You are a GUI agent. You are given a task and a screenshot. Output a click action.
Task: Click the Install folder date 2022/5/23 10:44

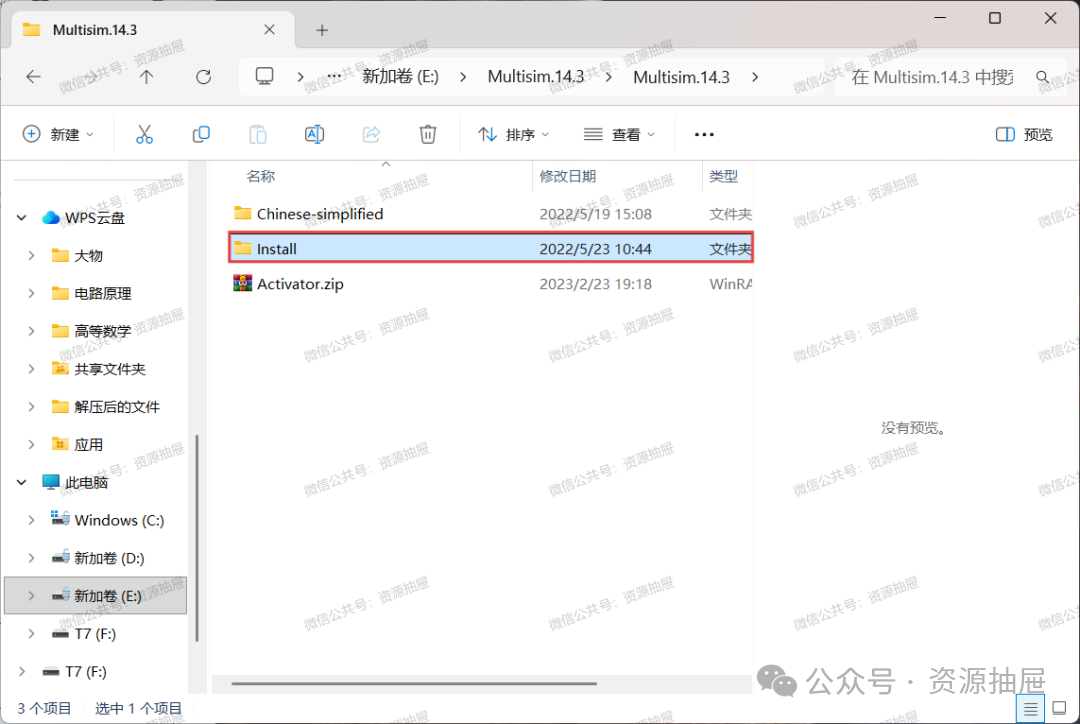click(x=595, y=249)
